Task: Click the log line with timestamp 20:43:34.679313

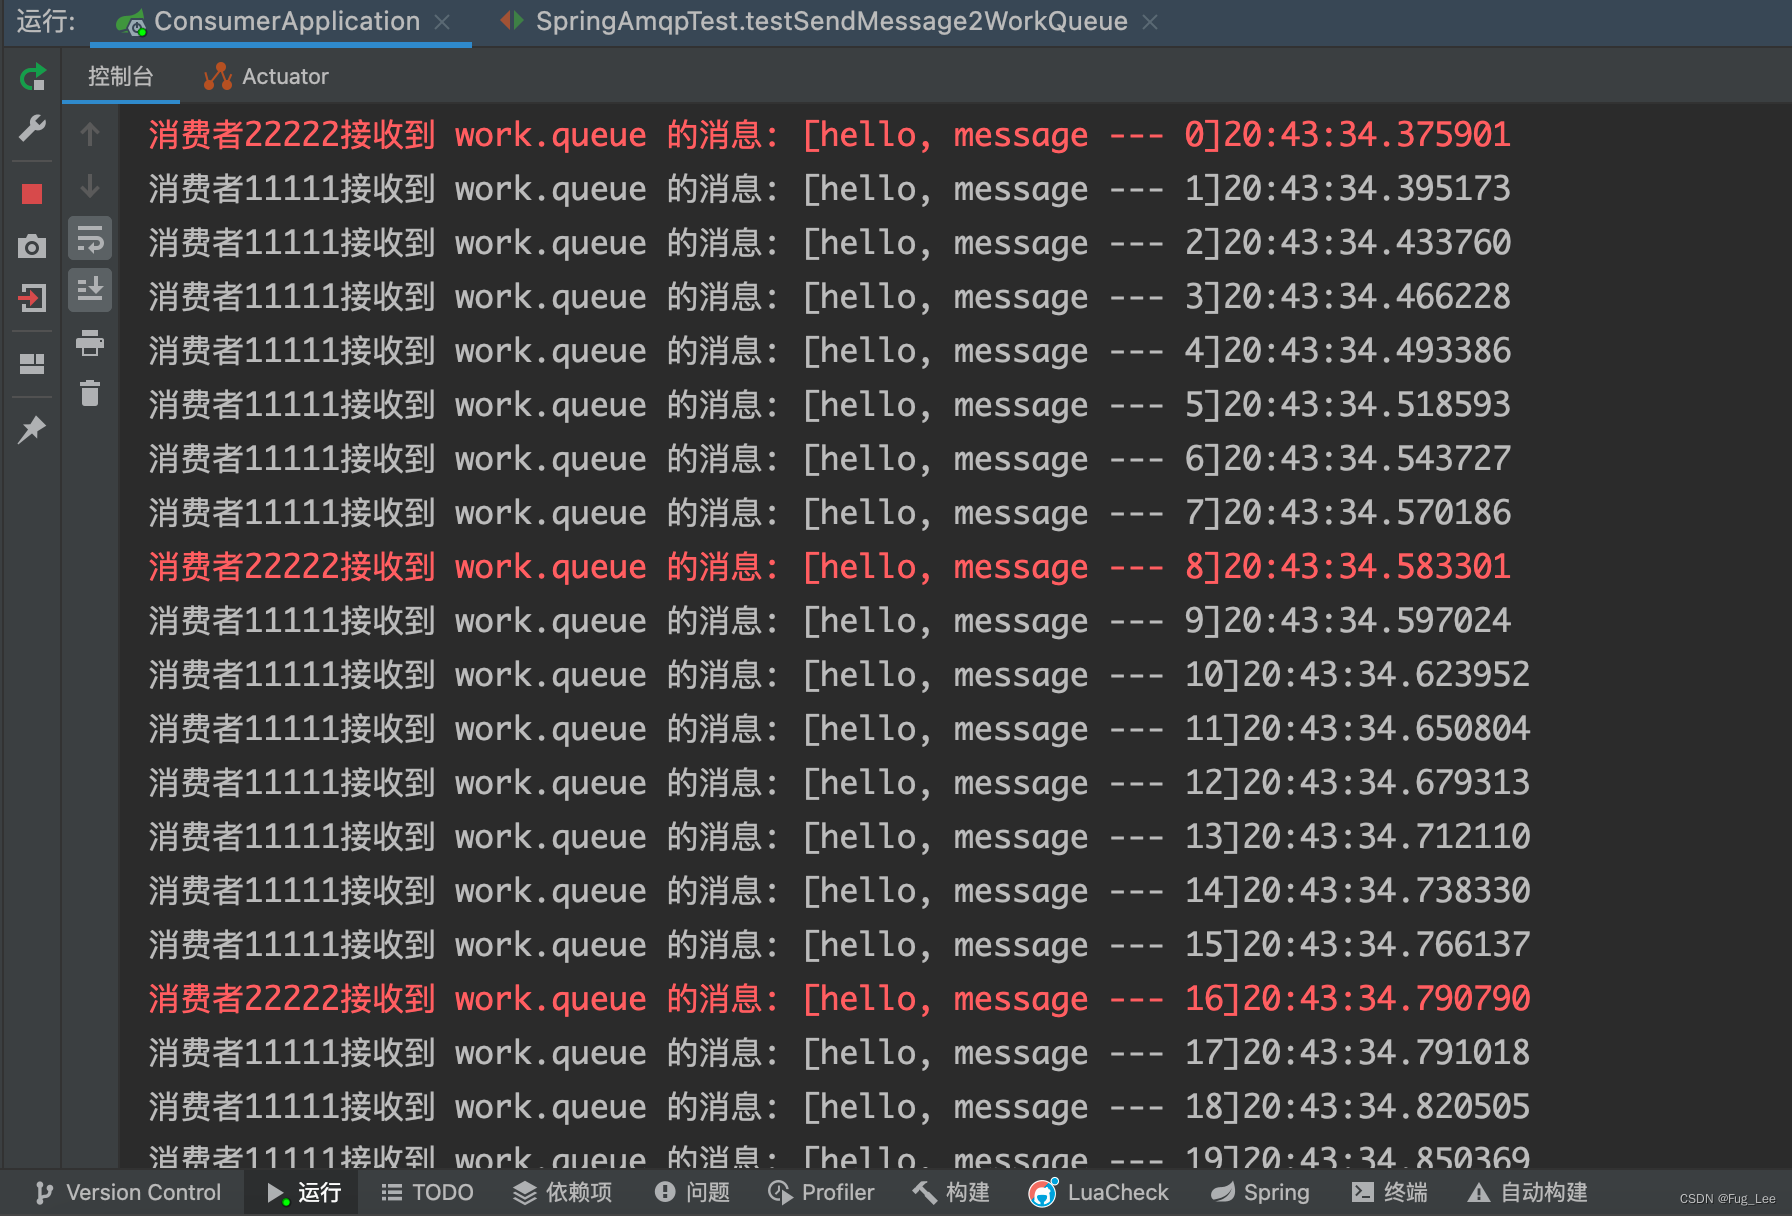Action: tap(839, 782)
